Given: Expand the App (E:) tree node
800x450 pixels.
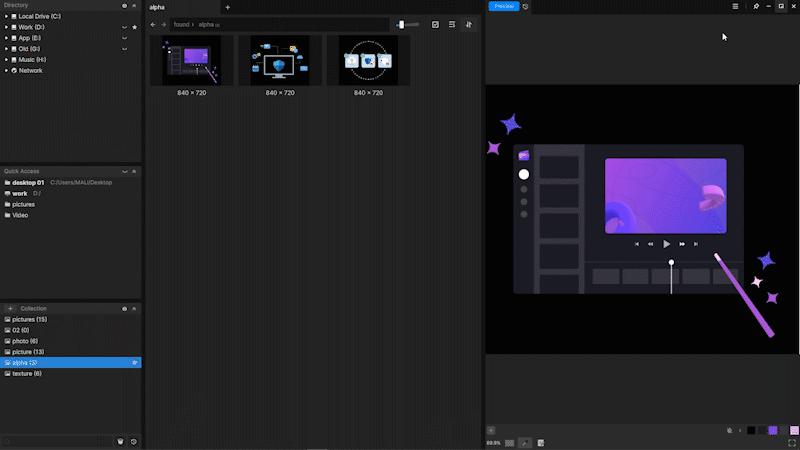Looking at the screenshot, I should pyautogui.click(x=6, y=38).
